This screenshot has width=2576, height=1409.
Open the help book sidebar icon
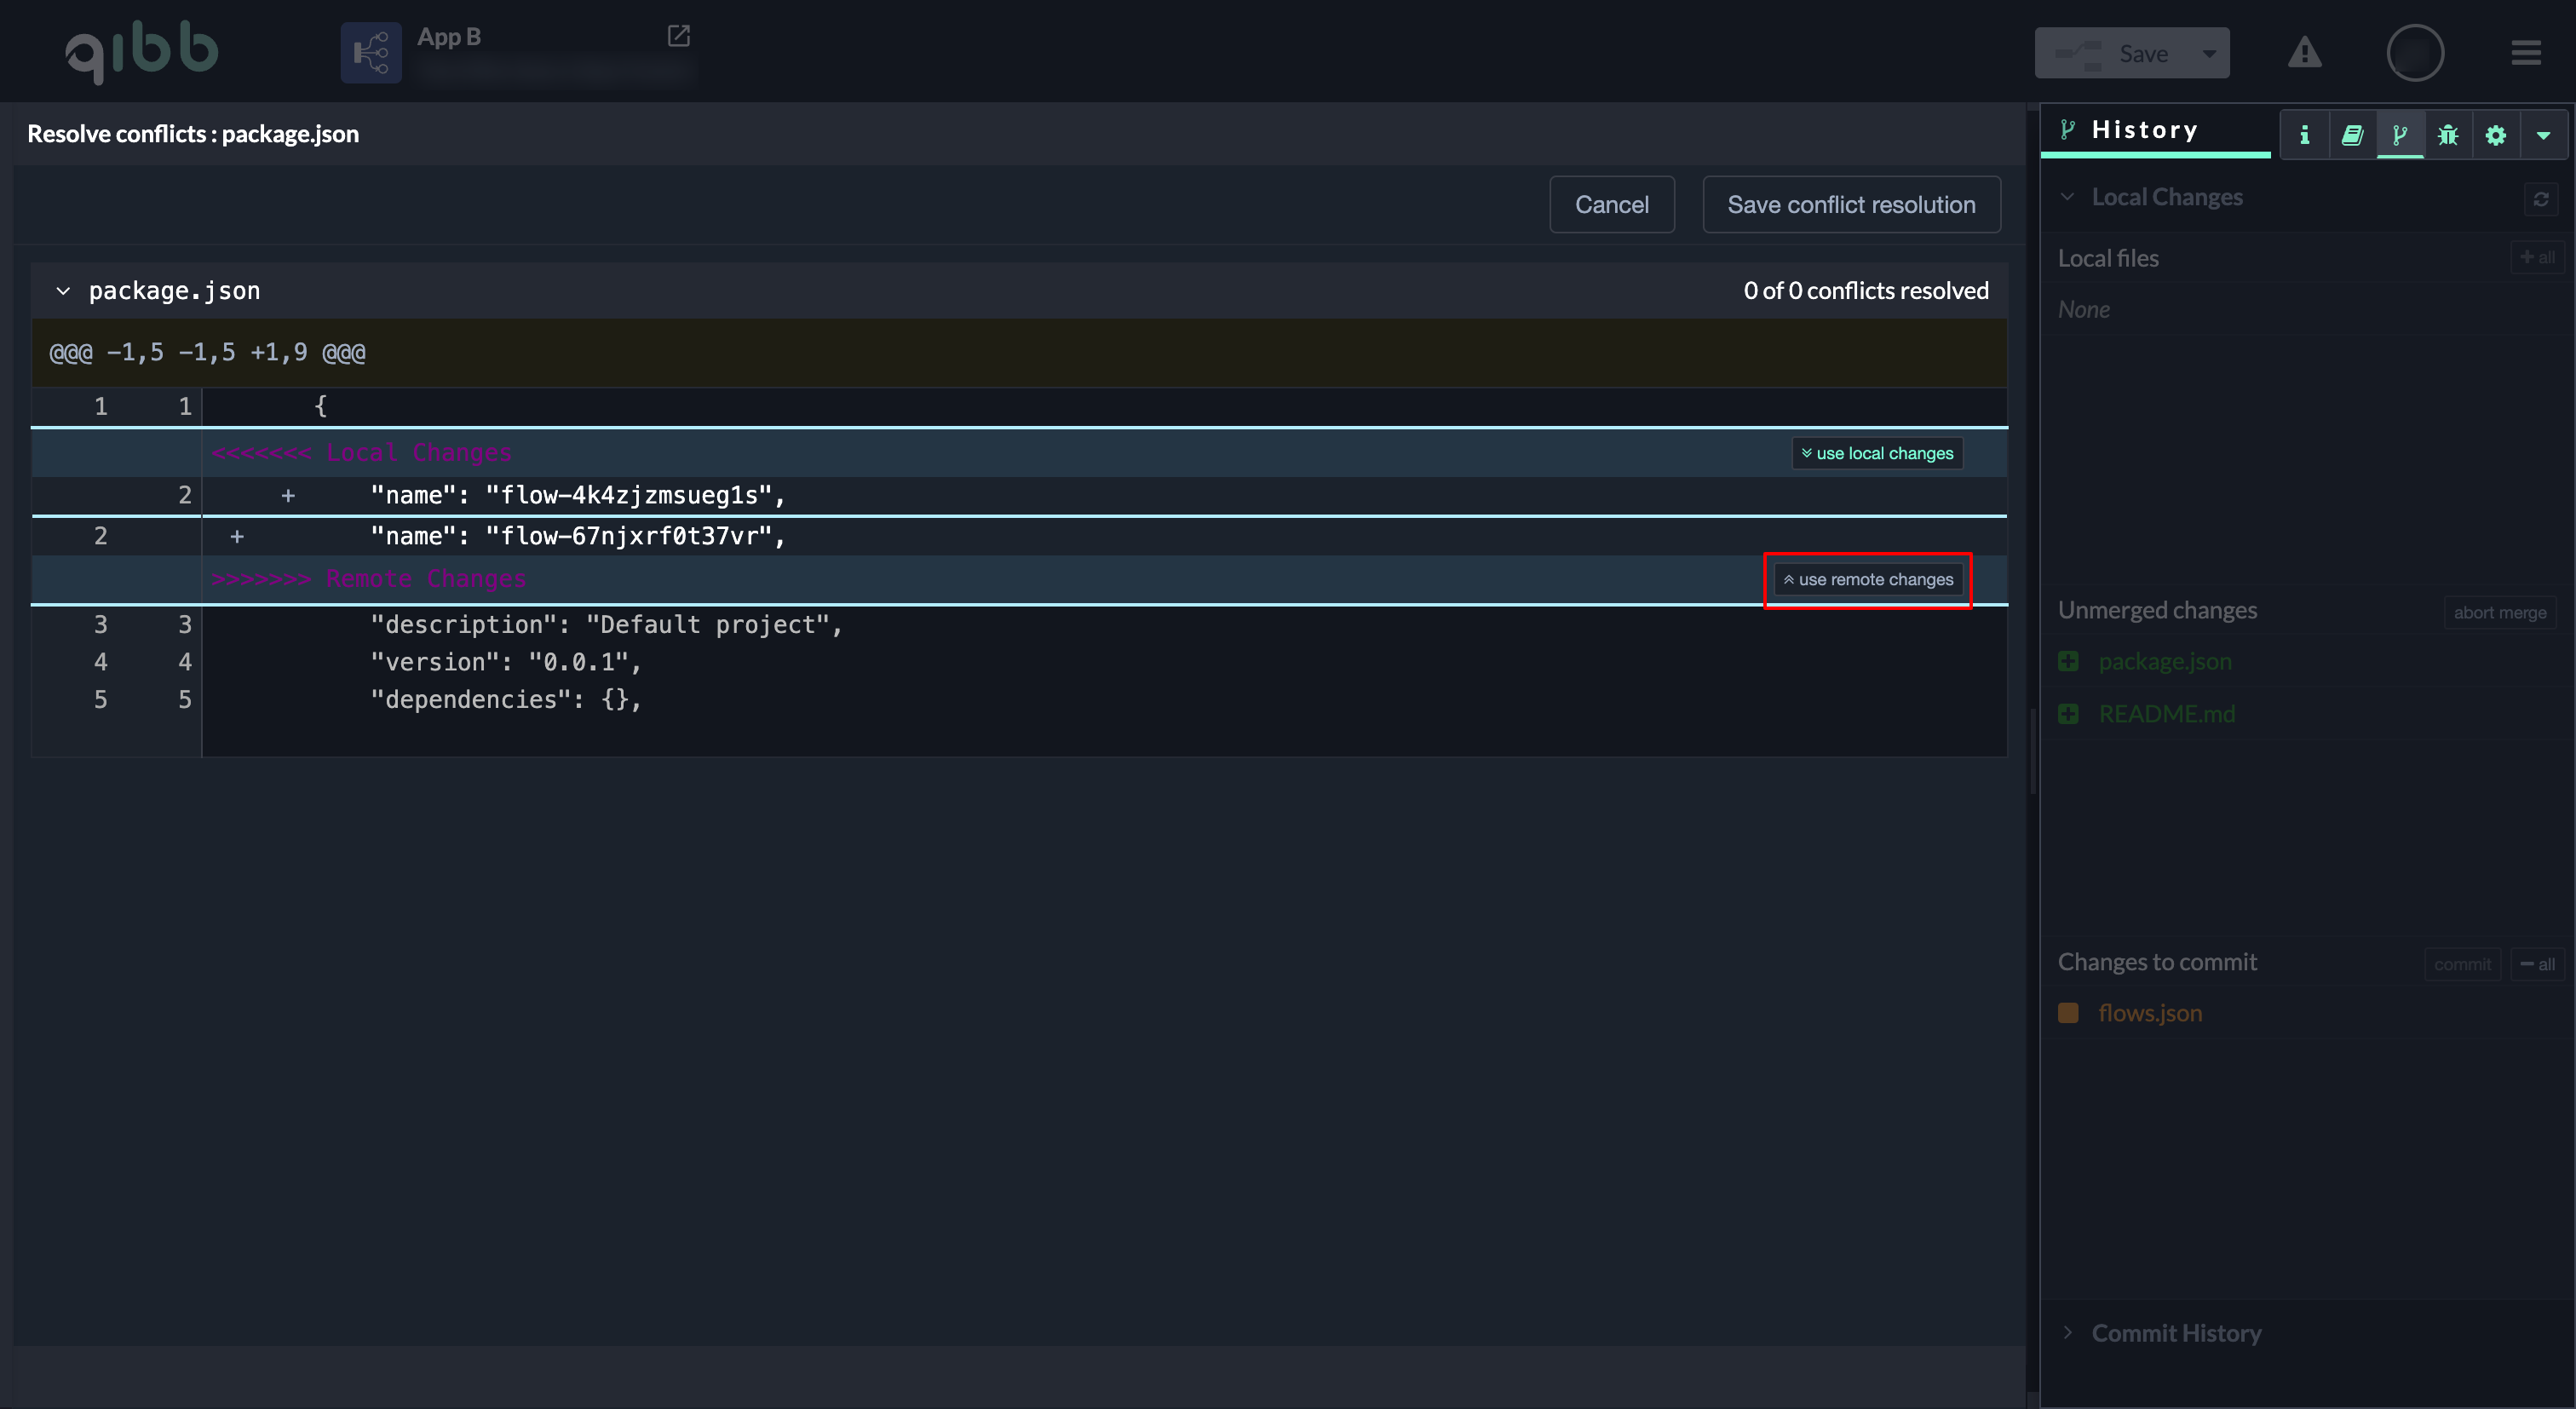(x=2352, y=135)
